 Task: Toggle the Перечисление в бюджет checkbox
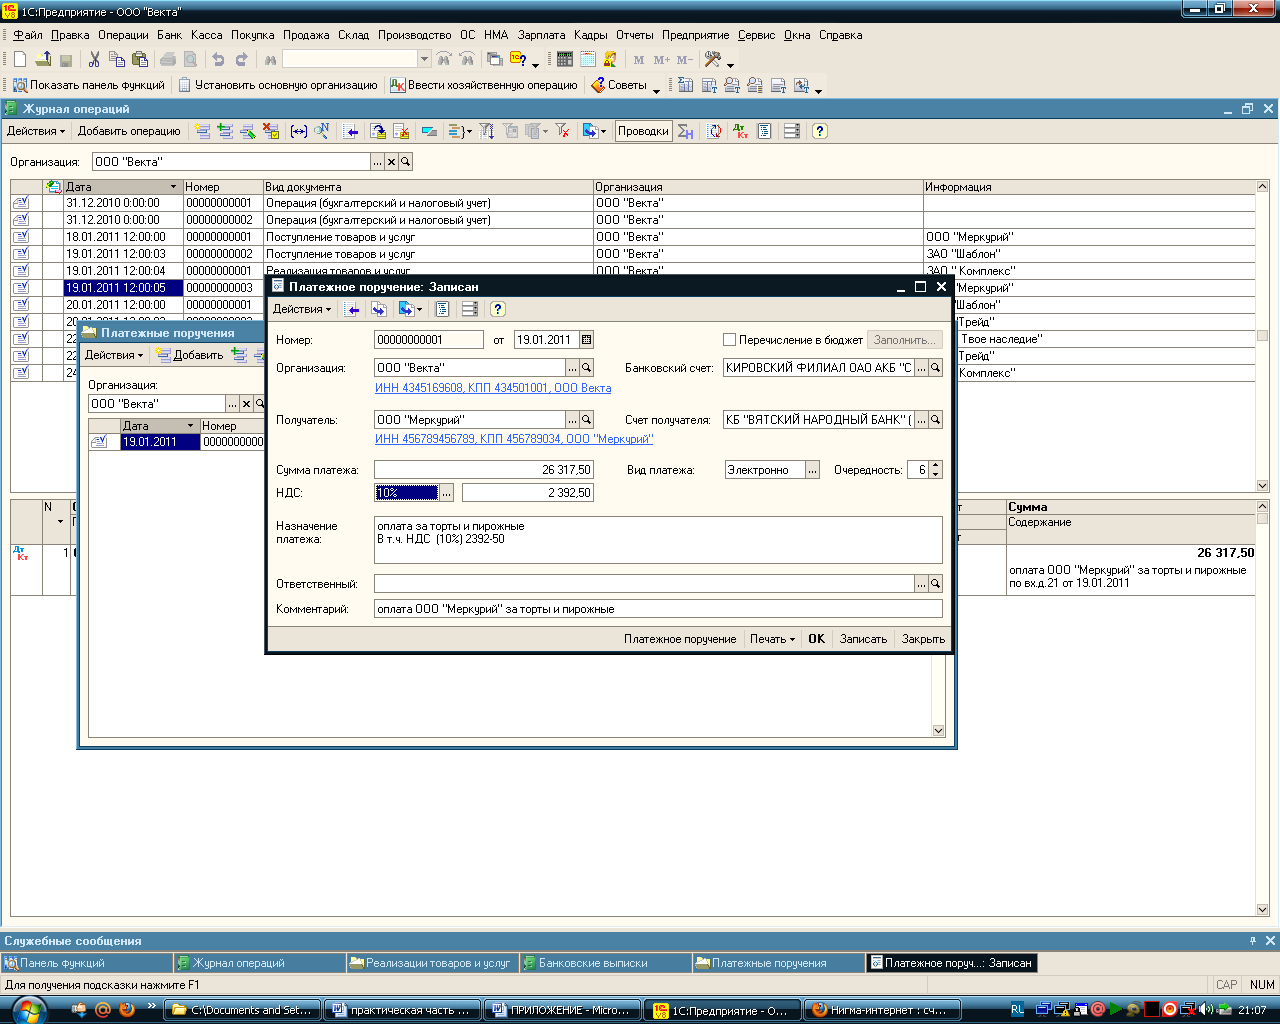[x=730, y=340]
